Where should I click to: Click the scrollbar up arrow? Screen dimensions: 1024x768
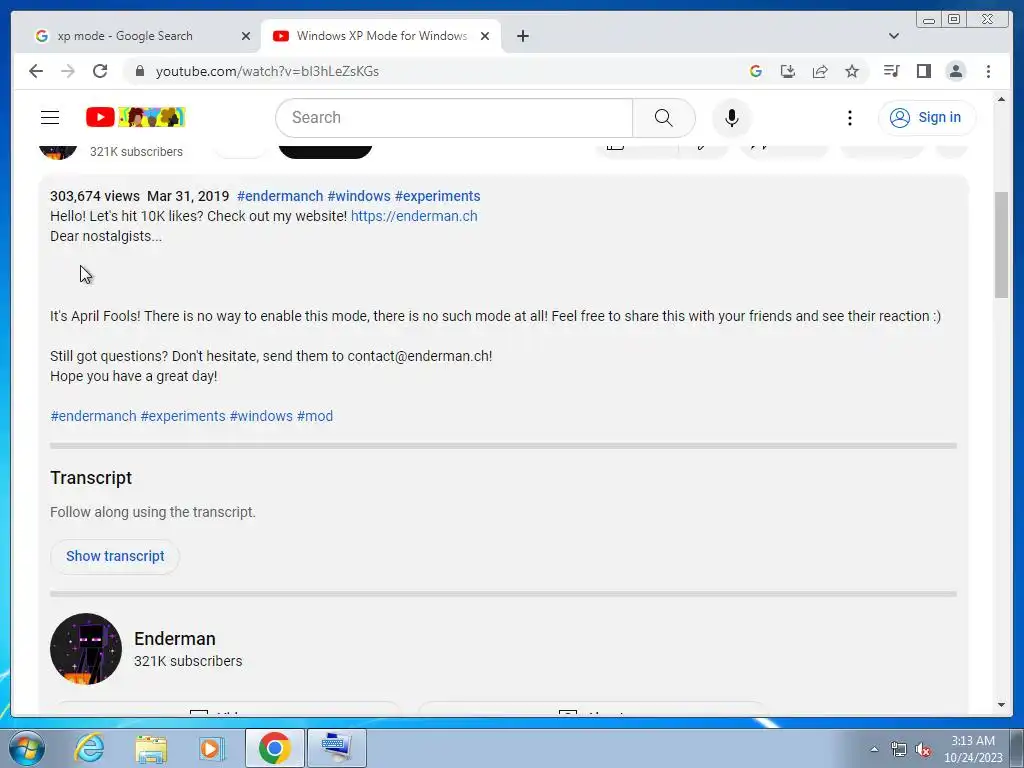click(x=1001, y=99)
